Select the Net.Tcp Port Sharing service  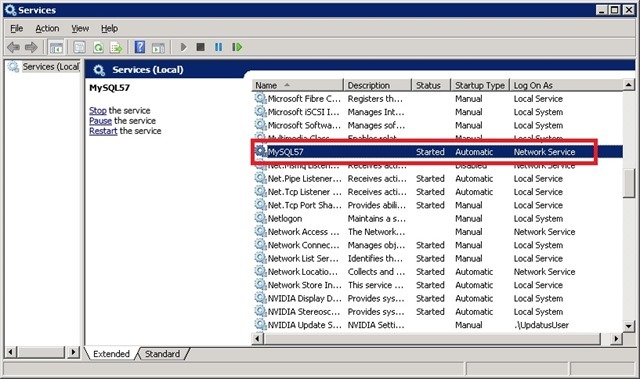click(438, 205)
